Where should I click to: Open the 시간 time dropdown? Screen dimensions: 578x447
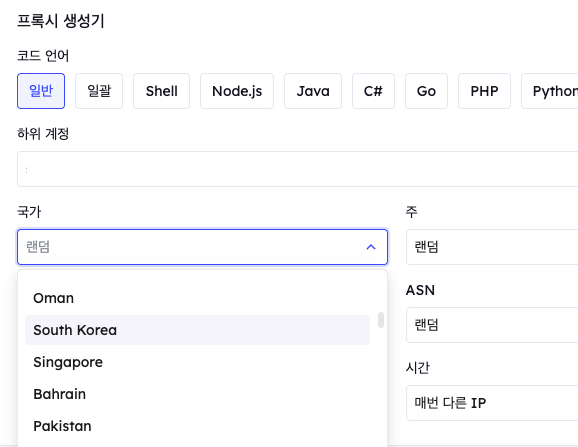(x=492, y=403)
